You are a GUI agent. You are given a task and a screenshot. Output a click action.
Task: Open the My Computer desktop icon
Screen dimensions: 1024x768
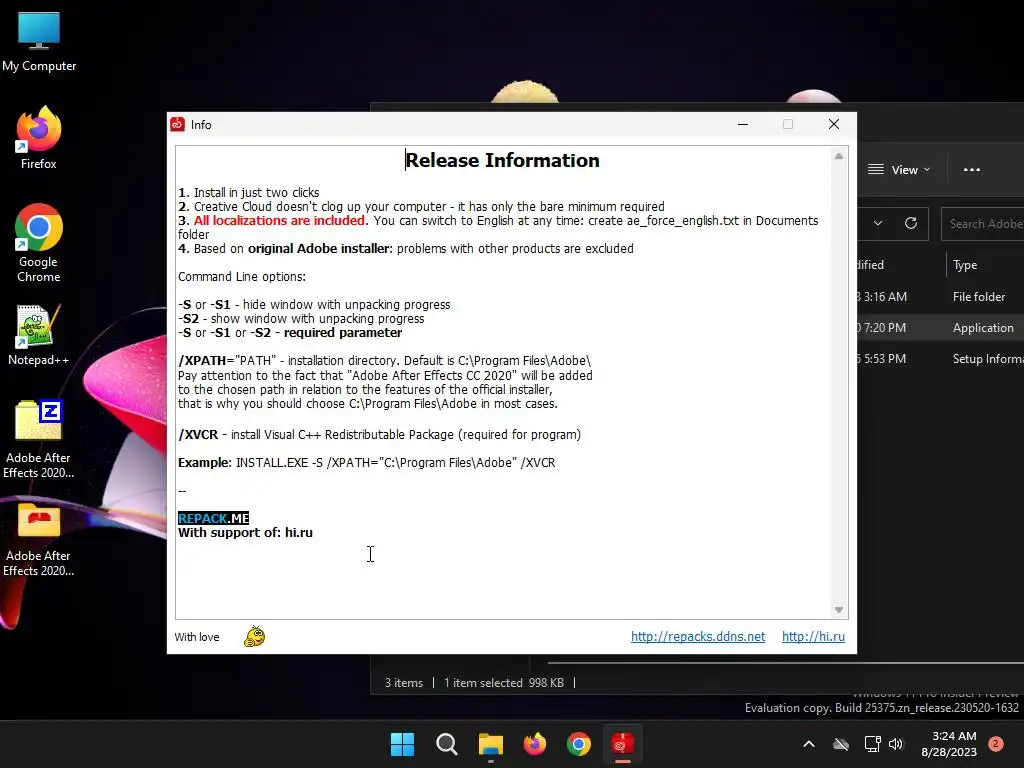pyautogui.click(x=39, y=42)
